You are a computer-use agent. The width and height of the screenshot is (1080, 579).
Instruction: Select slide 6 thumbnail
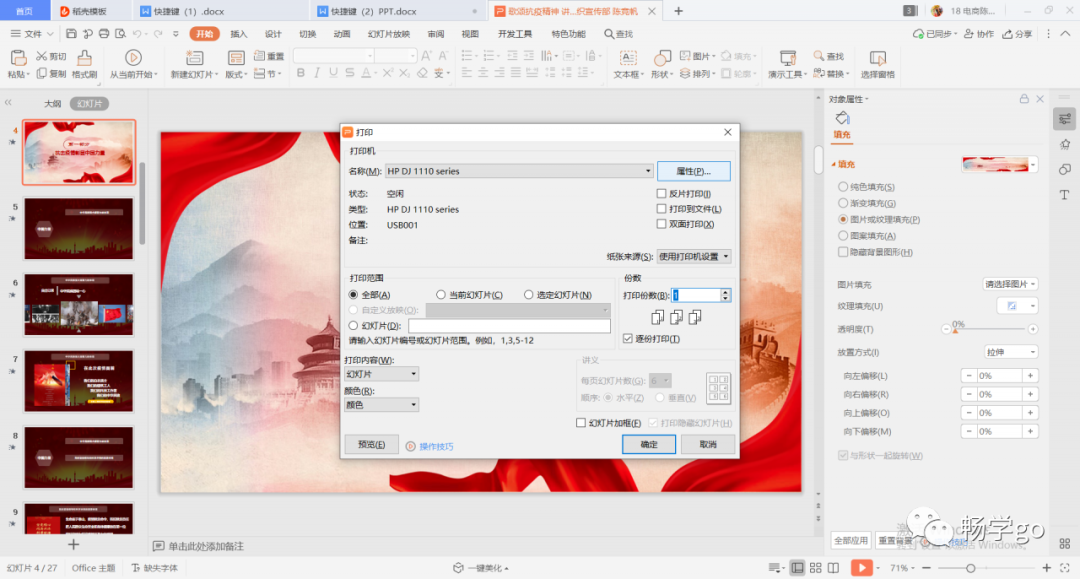click(79, 304)
